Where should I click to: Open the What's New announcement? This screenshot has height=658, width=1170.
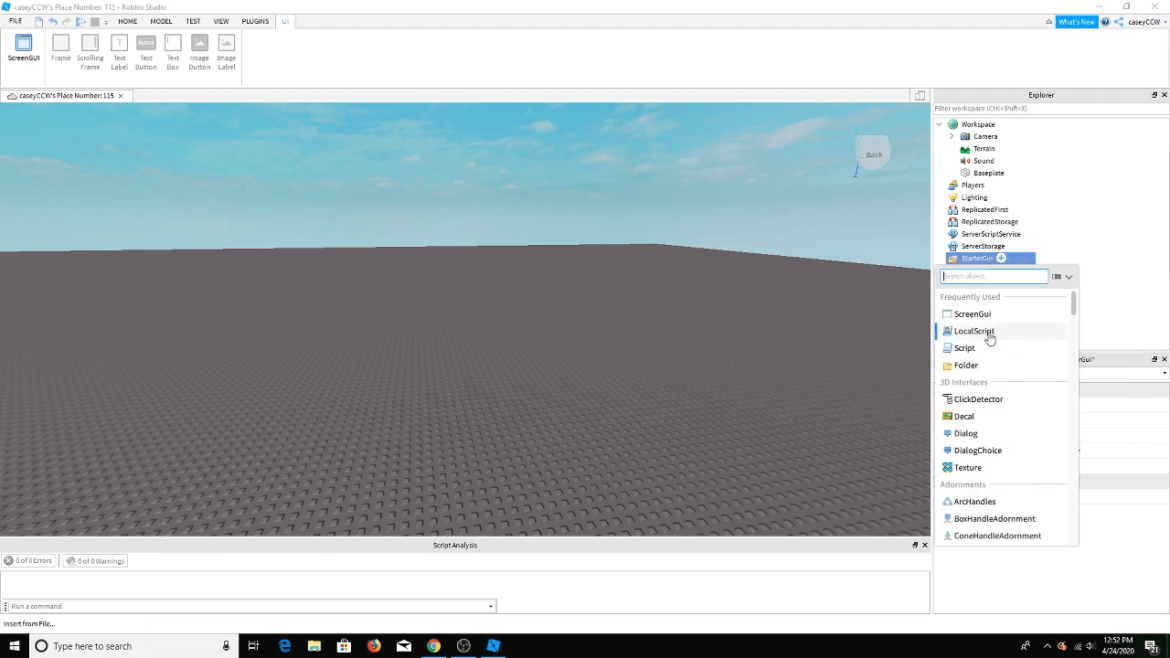tap(1076, 20)
